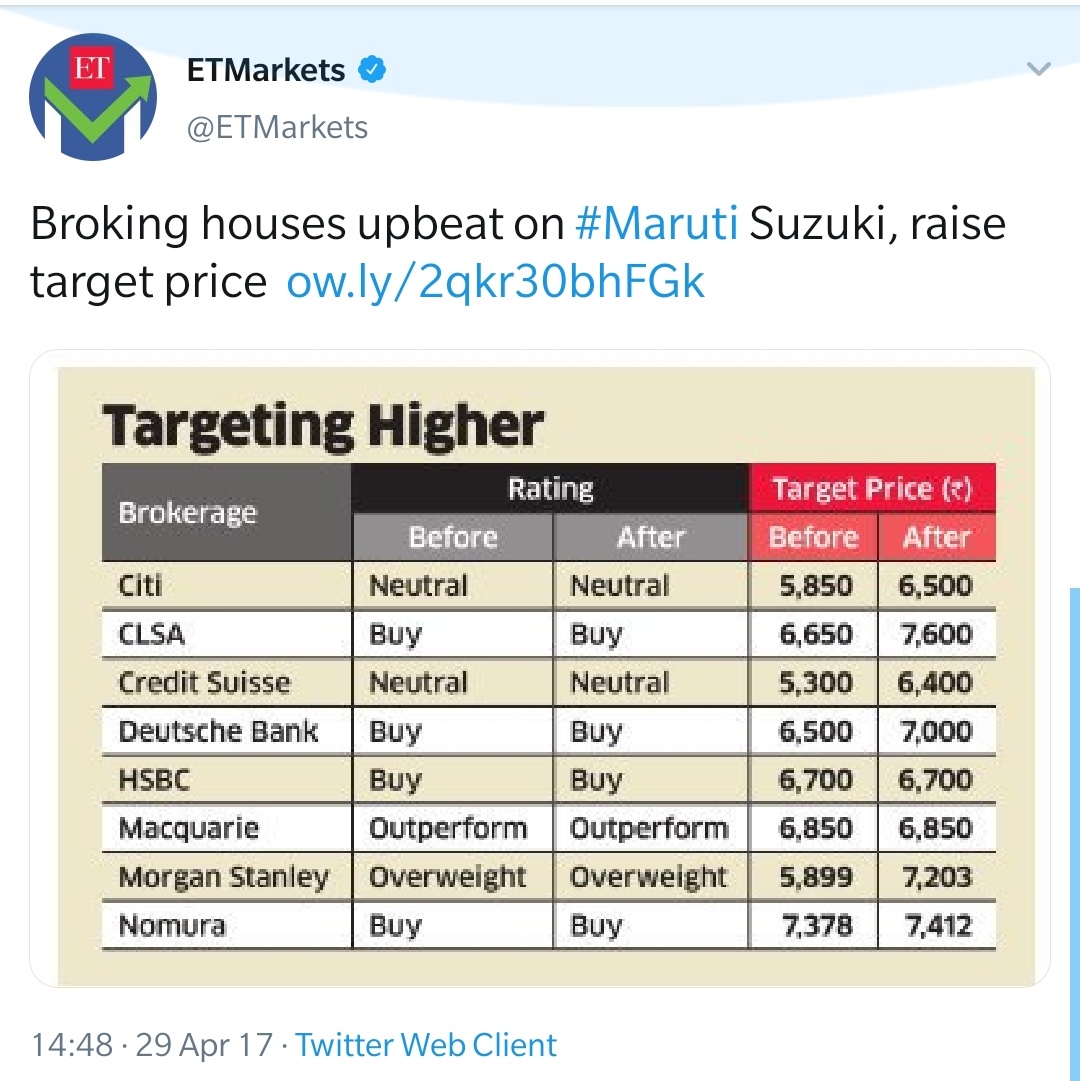Open the Twitter Web Client source link
This screenshot has height=1081, width=1080.
click(x=426, y=1045)
